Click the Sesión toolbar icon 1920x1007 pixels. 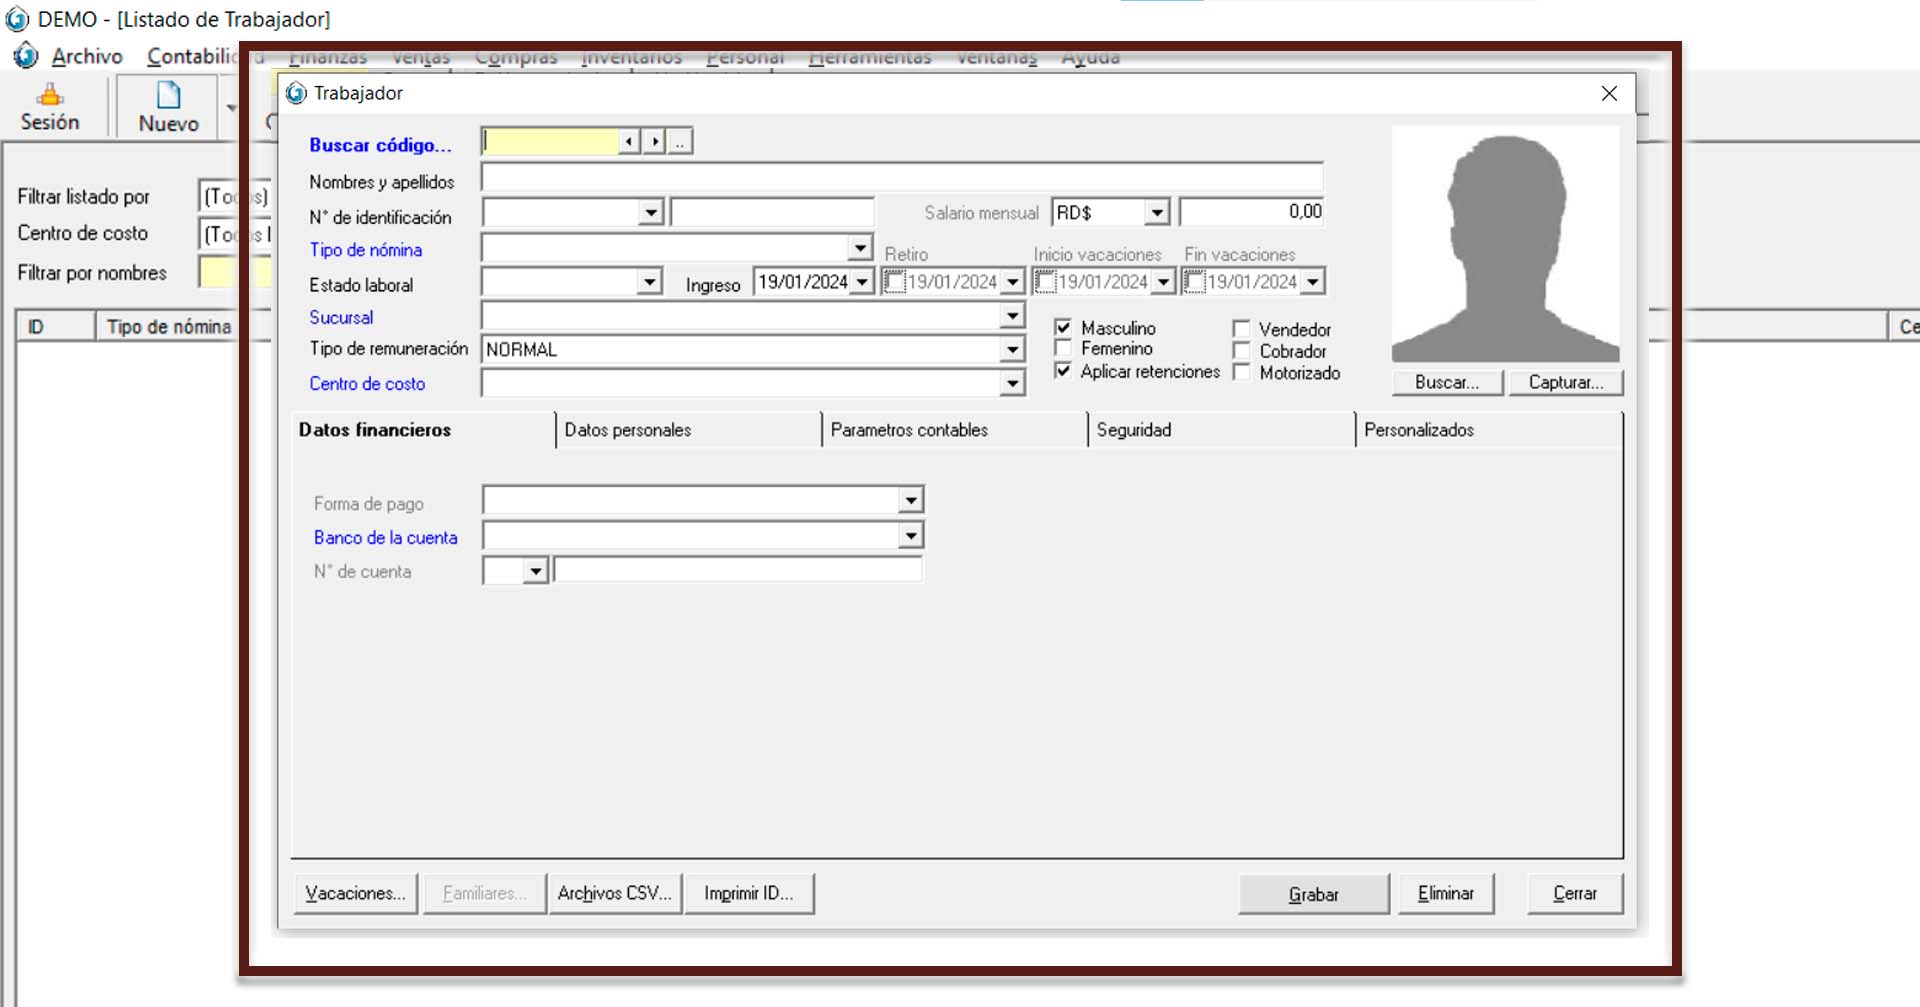(x=49, y=97)
